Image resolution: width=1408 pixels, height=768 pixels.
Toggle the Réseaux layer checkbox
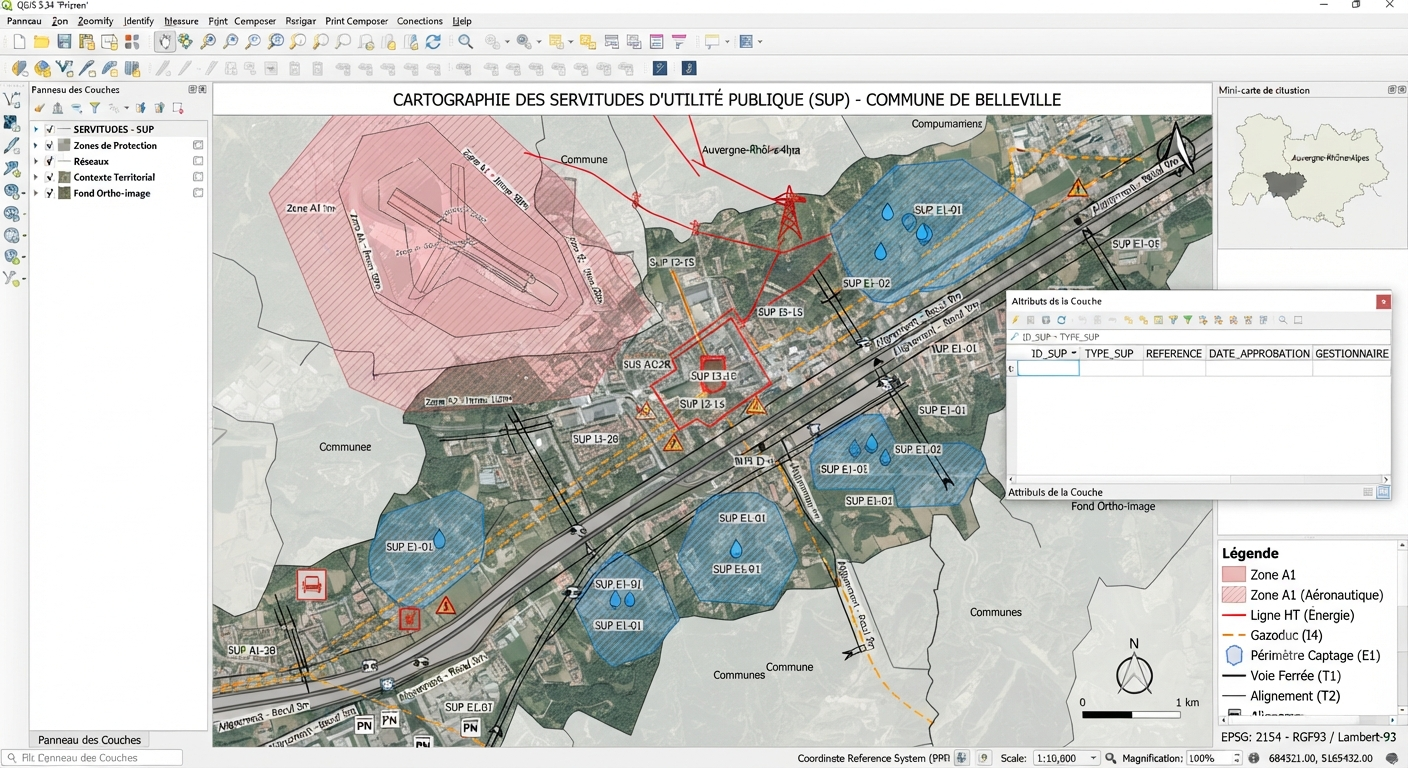[x=50, y=161]
